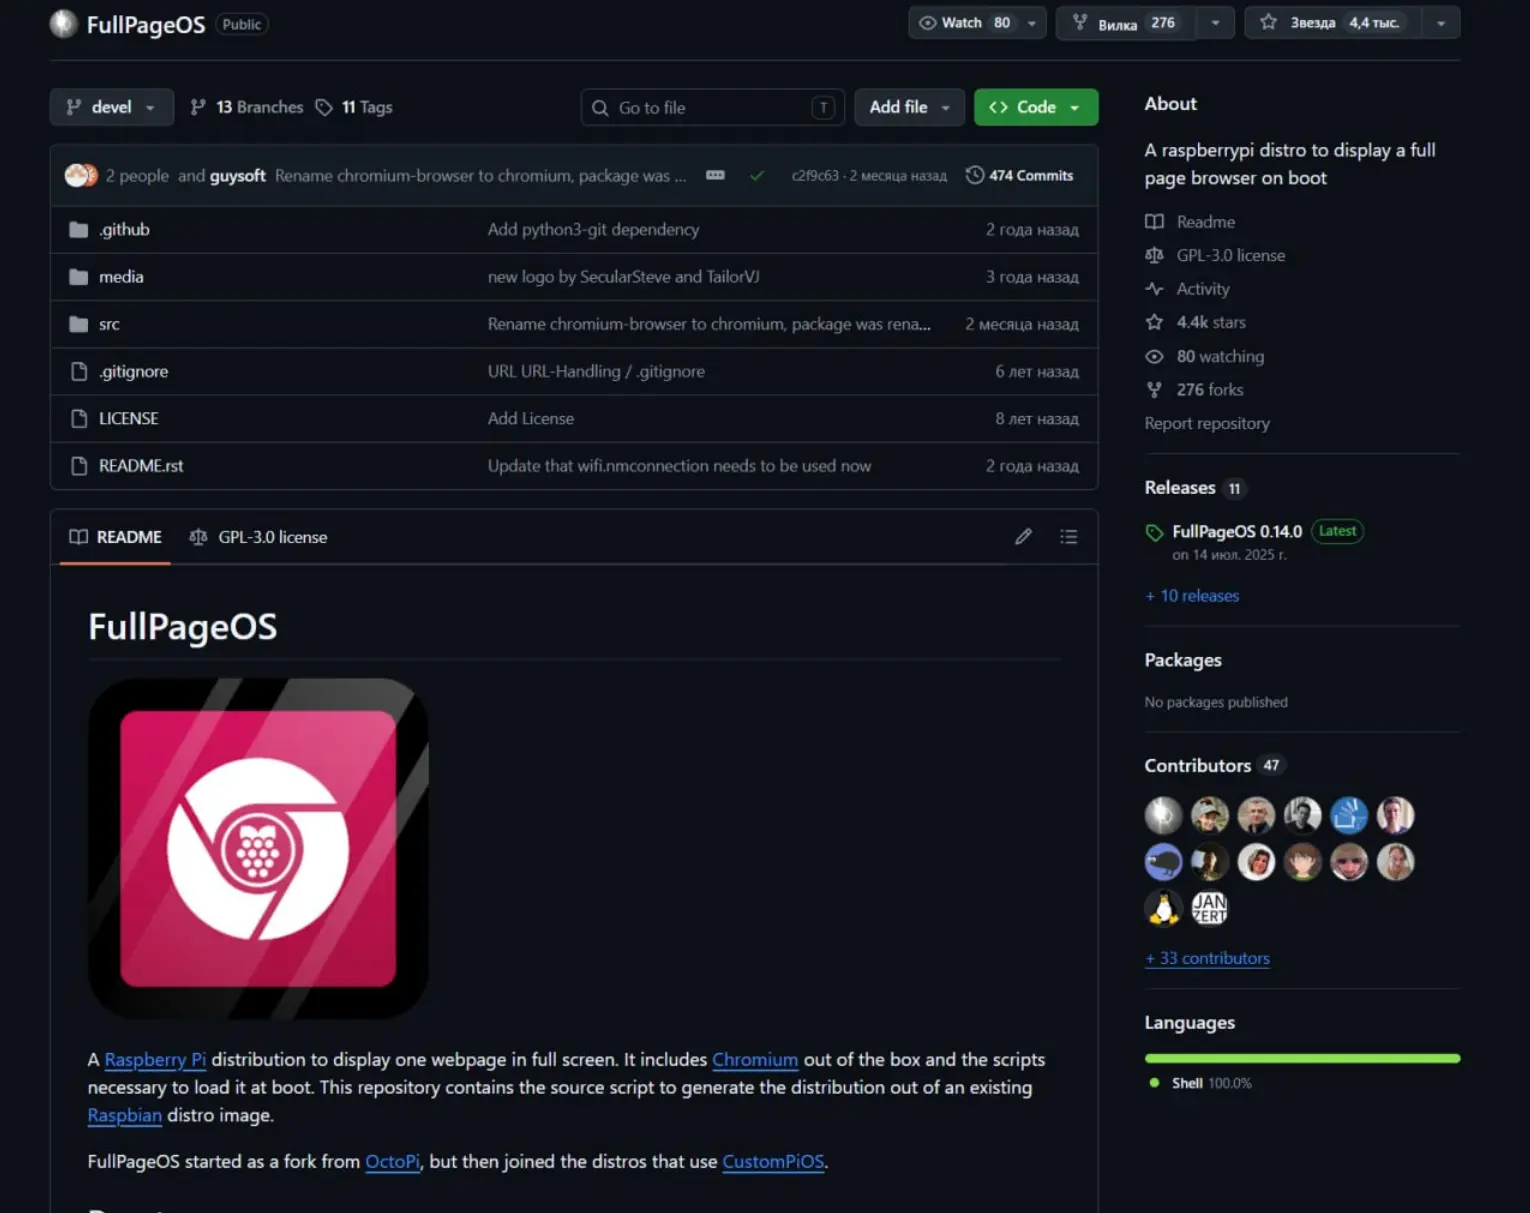Select the README tab

115,537
